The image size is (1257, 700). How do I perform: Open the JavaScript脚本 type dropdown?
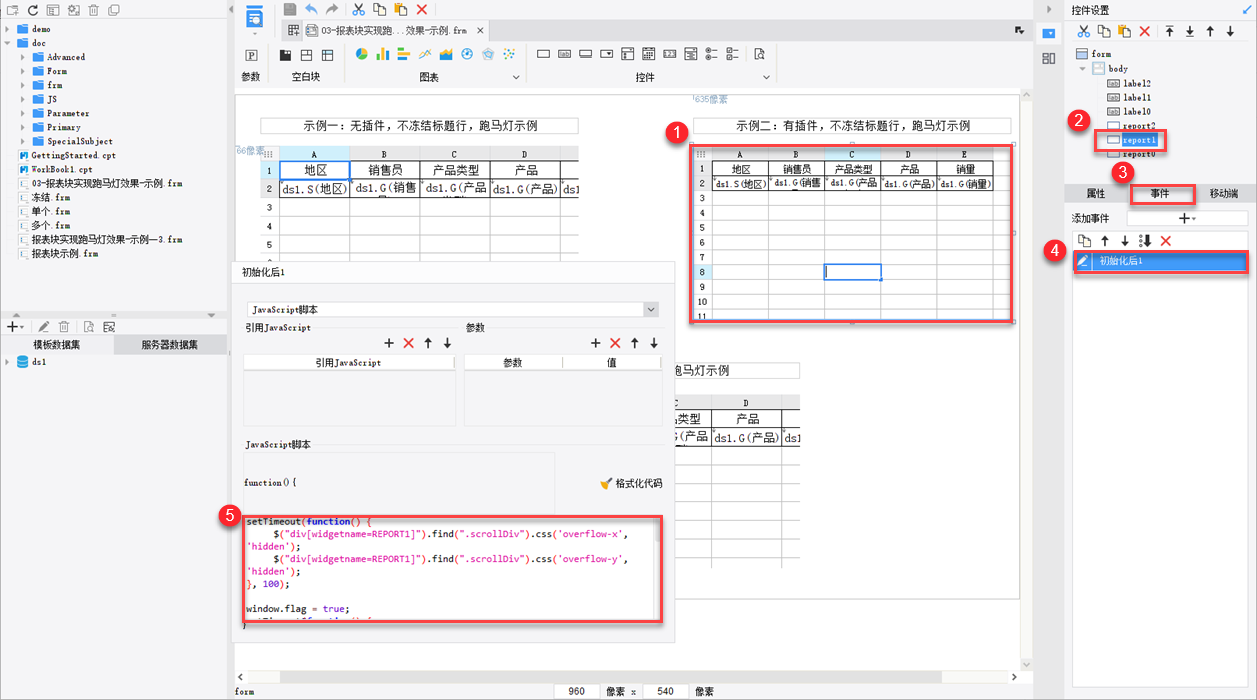(651, 310)
